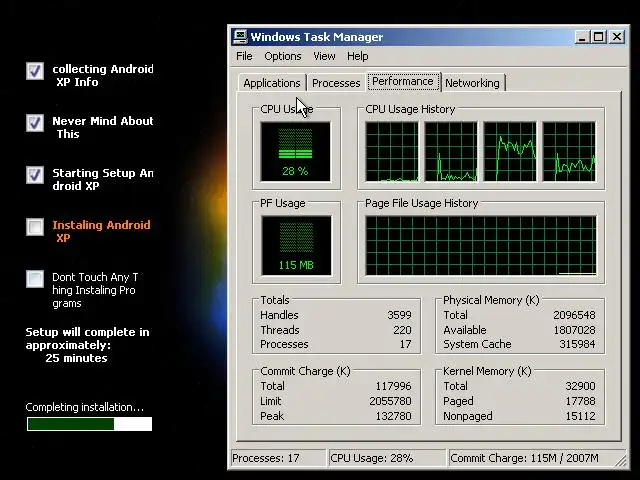Viewport: 640px width, 480px height.
Task: Toggle the 'collecting Android XP Info' checkbox
Action: click(x=35, y=71)
